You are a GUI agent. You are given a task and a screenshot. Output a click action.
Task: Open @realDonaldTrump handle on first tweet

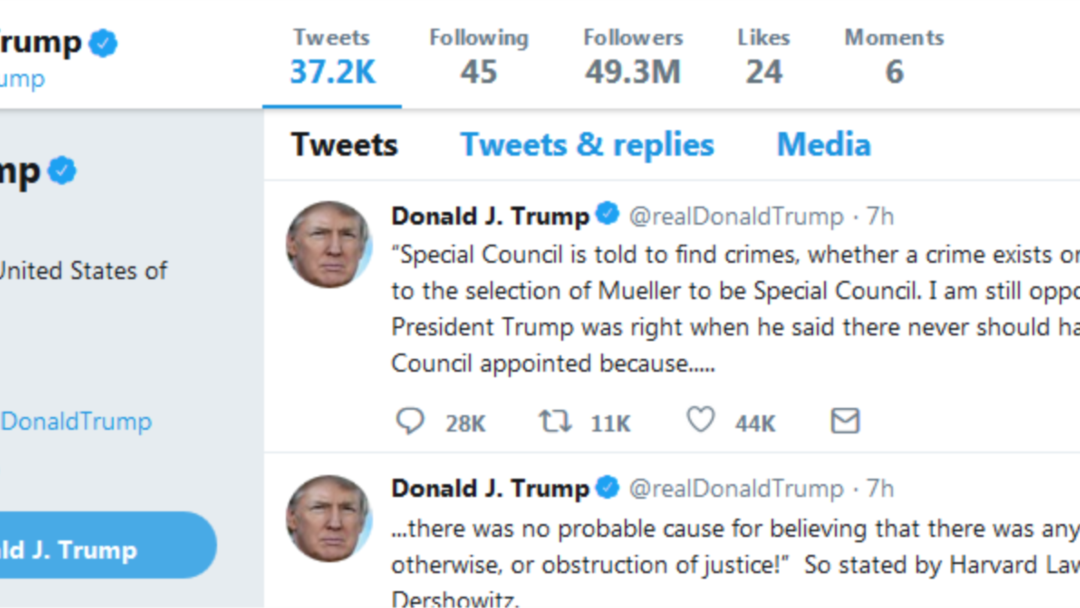[735, 216]
